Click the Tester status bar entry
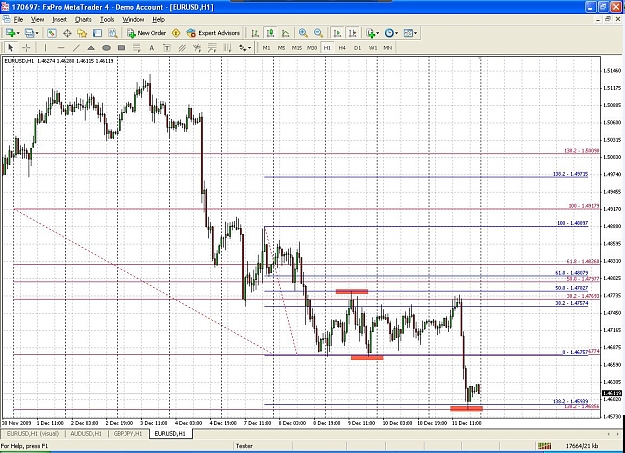The image size is (625, 453). (244, 446)
